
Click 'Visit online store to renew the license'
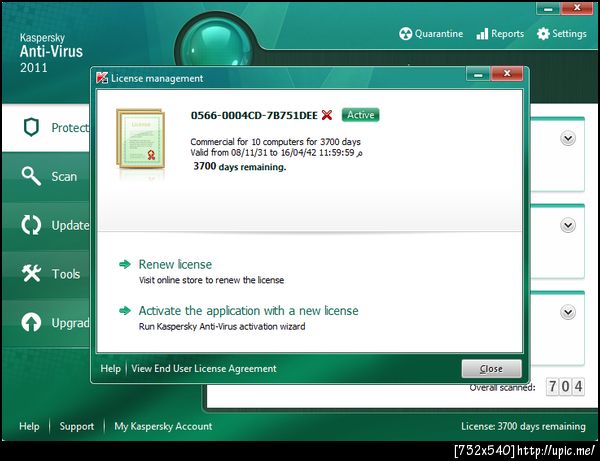(211, 280)
